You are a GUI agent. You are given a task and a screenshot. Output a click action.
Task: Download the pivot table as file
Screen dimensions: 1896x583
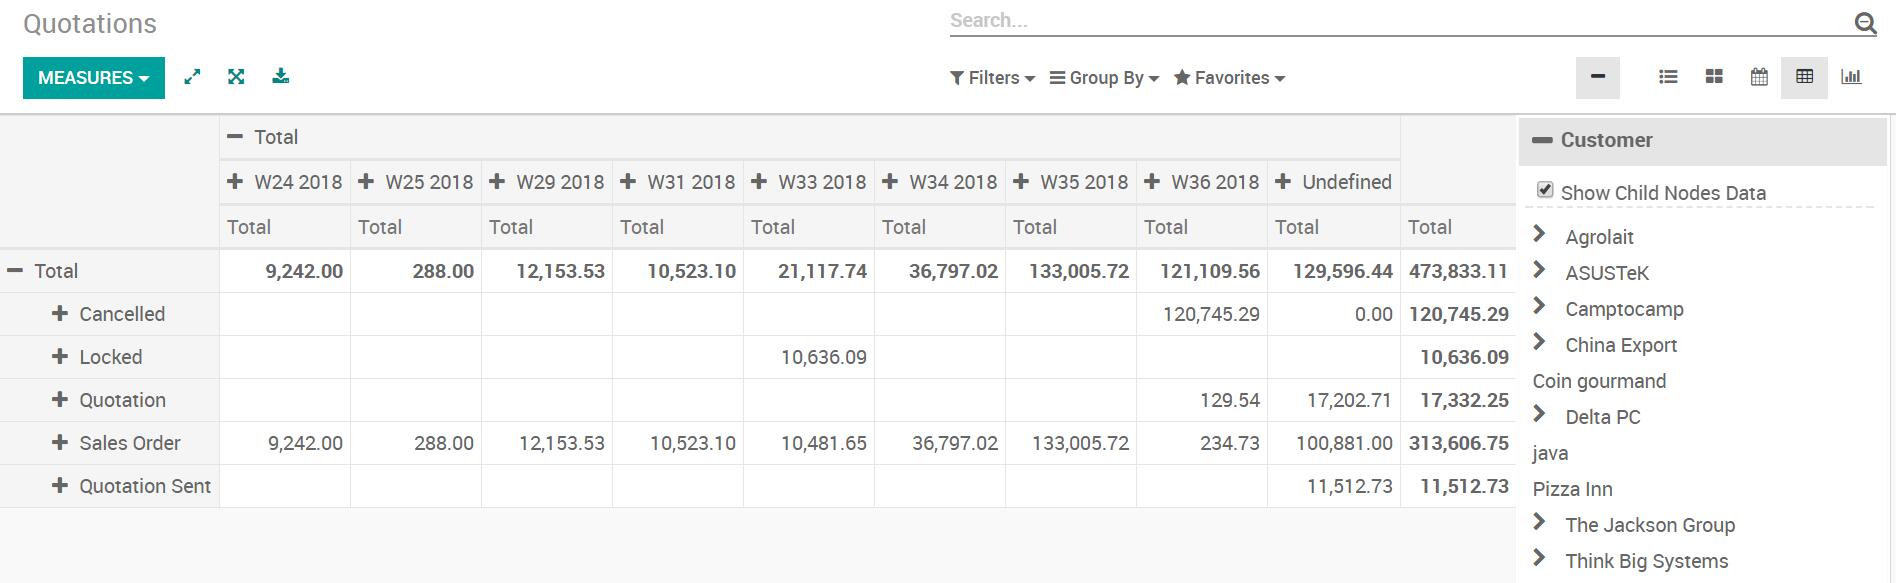[281, 77]
